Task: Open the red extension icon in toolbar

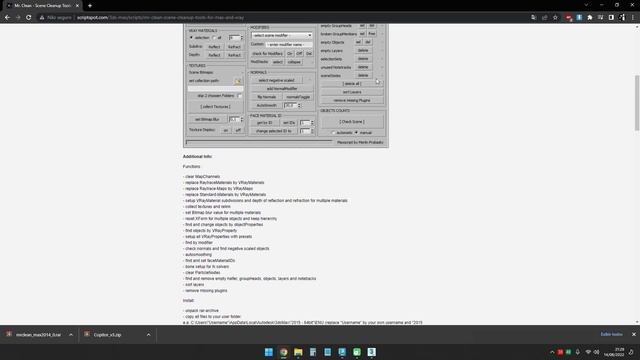Action: (569, 18)
